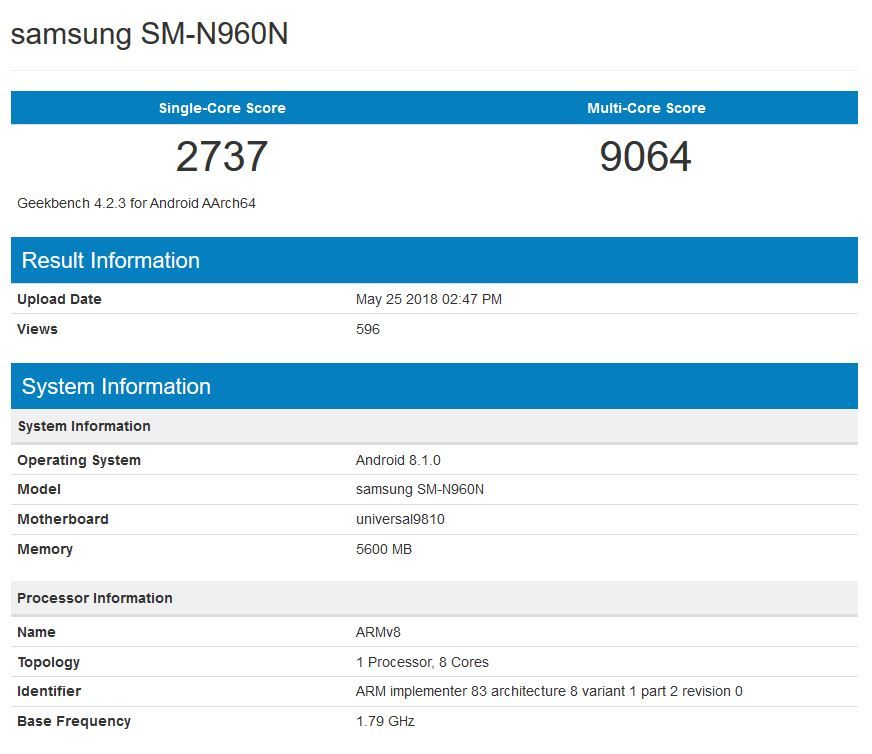Select the Model row label

point(39,489)
